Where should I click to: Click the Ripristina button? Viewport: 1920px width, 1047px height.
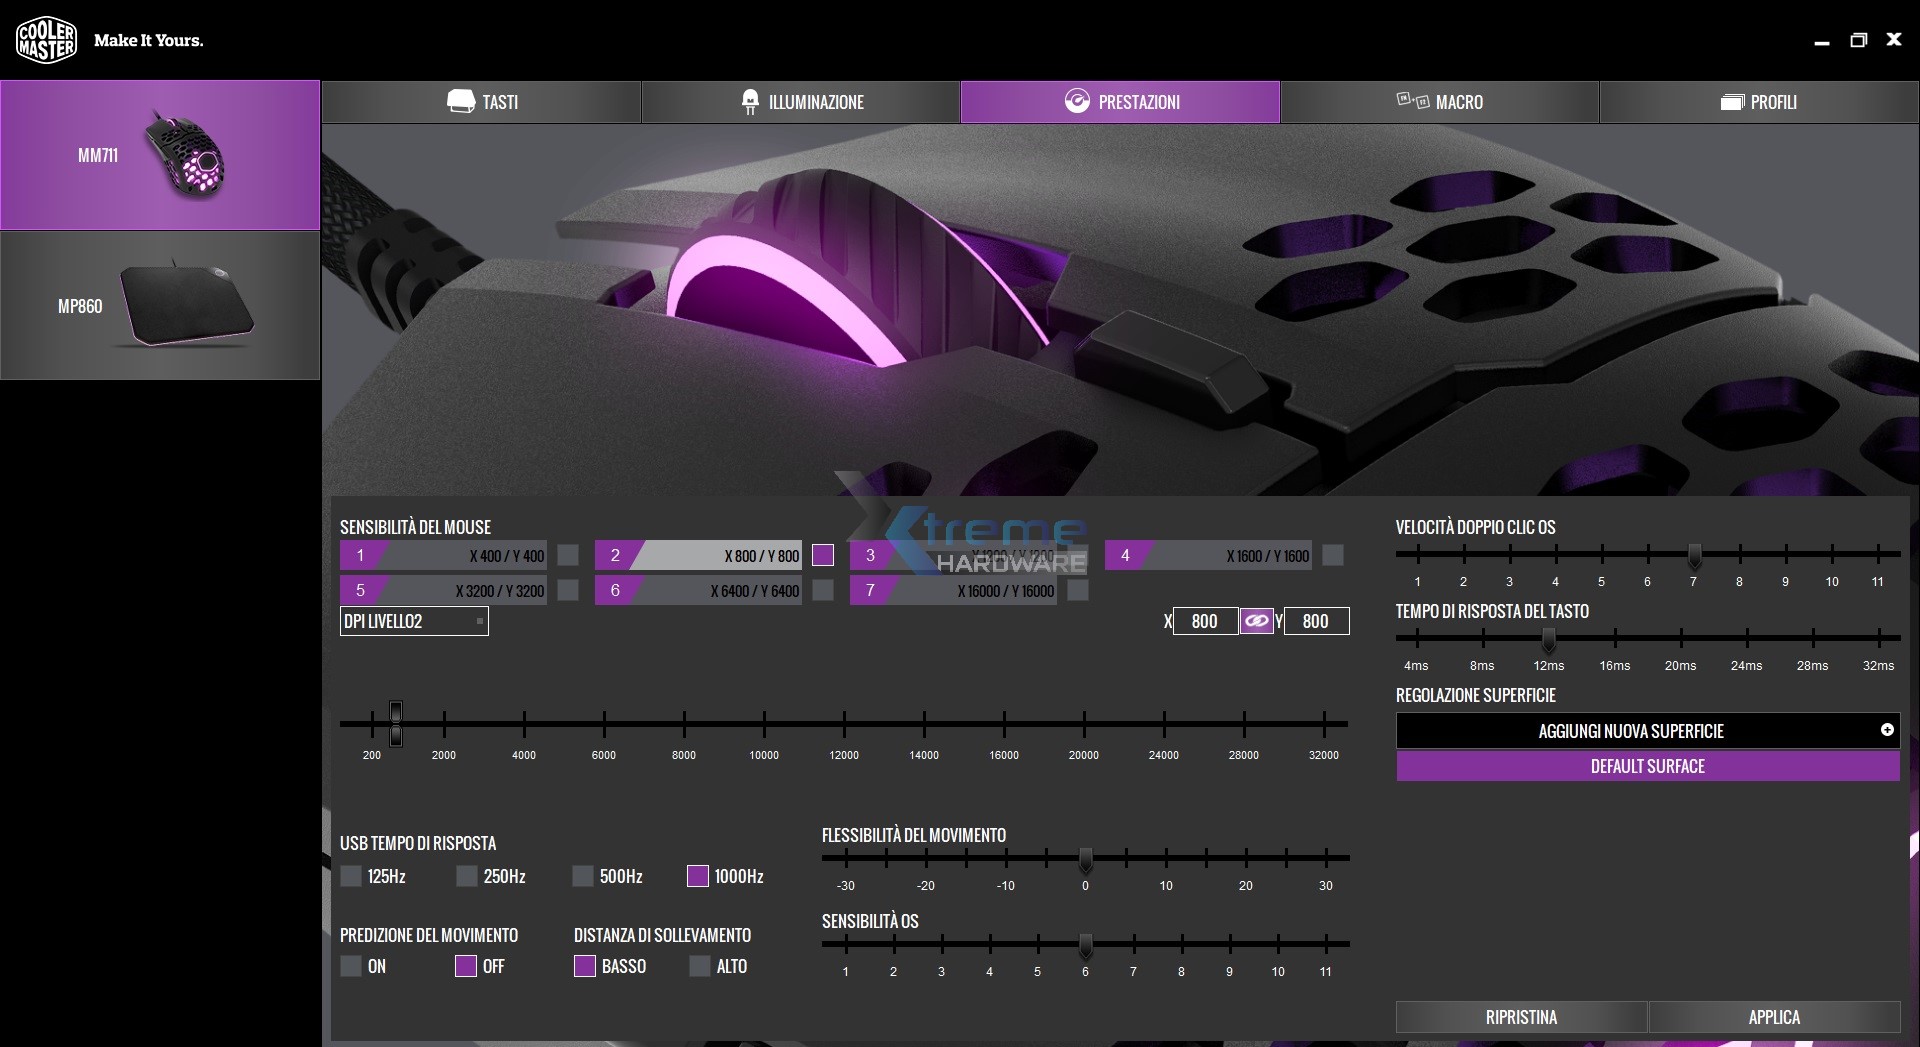[x=1522, y=1017]
